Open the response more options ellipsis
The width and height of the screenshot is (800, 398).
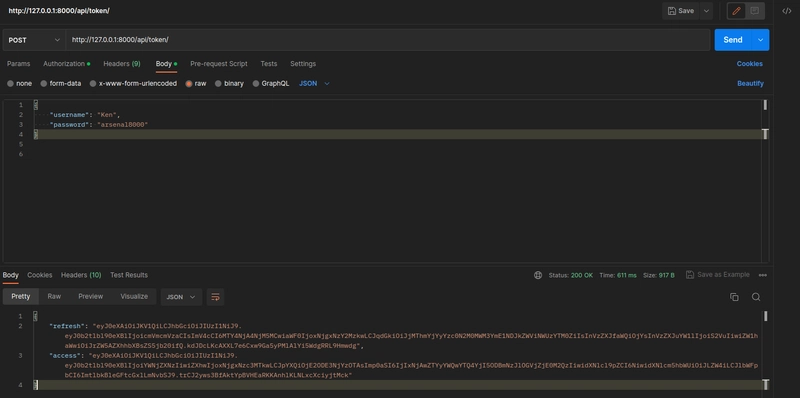(763, 275)
